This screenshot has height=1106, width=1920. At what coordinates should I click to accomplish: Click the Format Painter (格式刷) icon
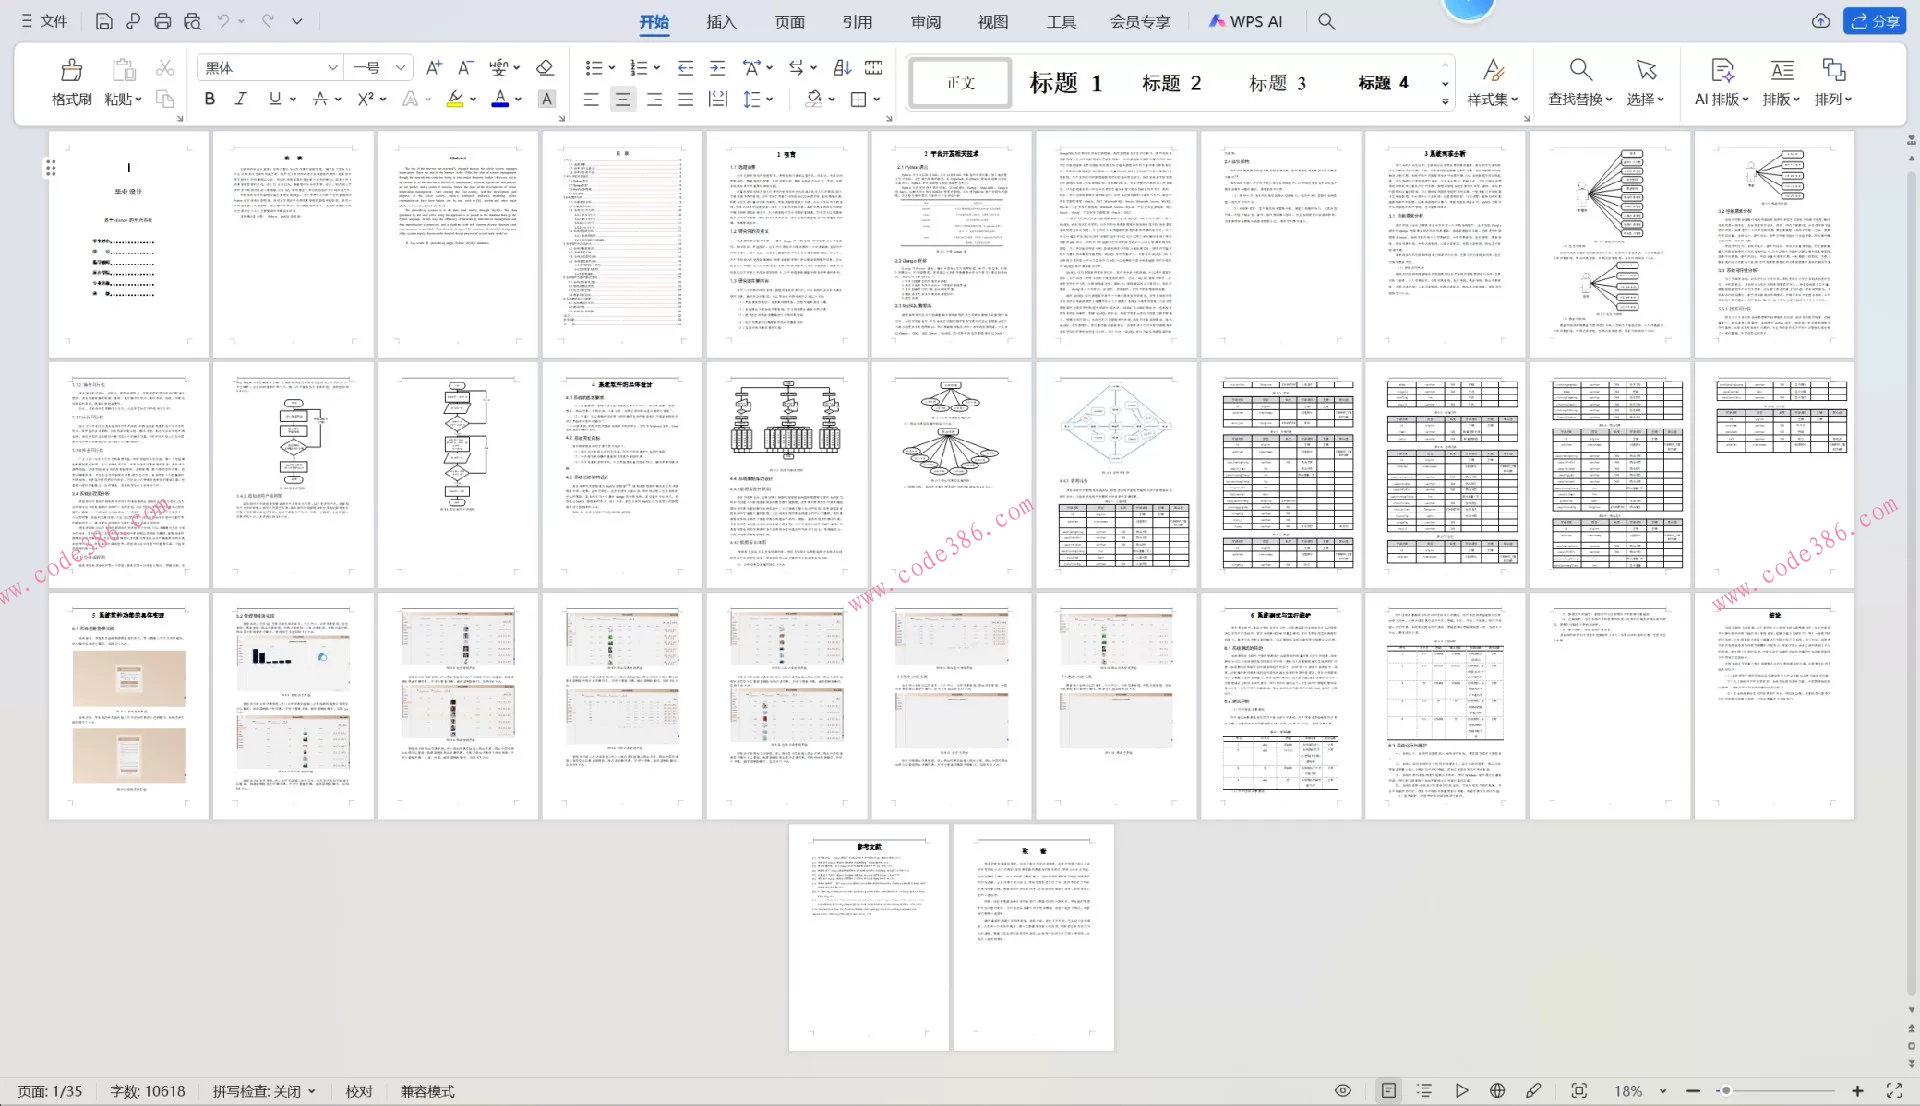click(x=71, y=70)
